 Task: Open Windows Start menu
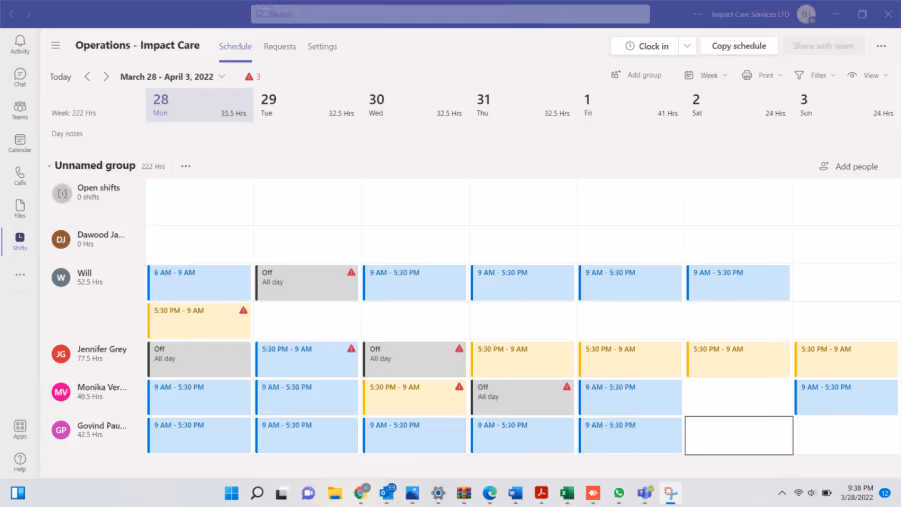point(232,493)
